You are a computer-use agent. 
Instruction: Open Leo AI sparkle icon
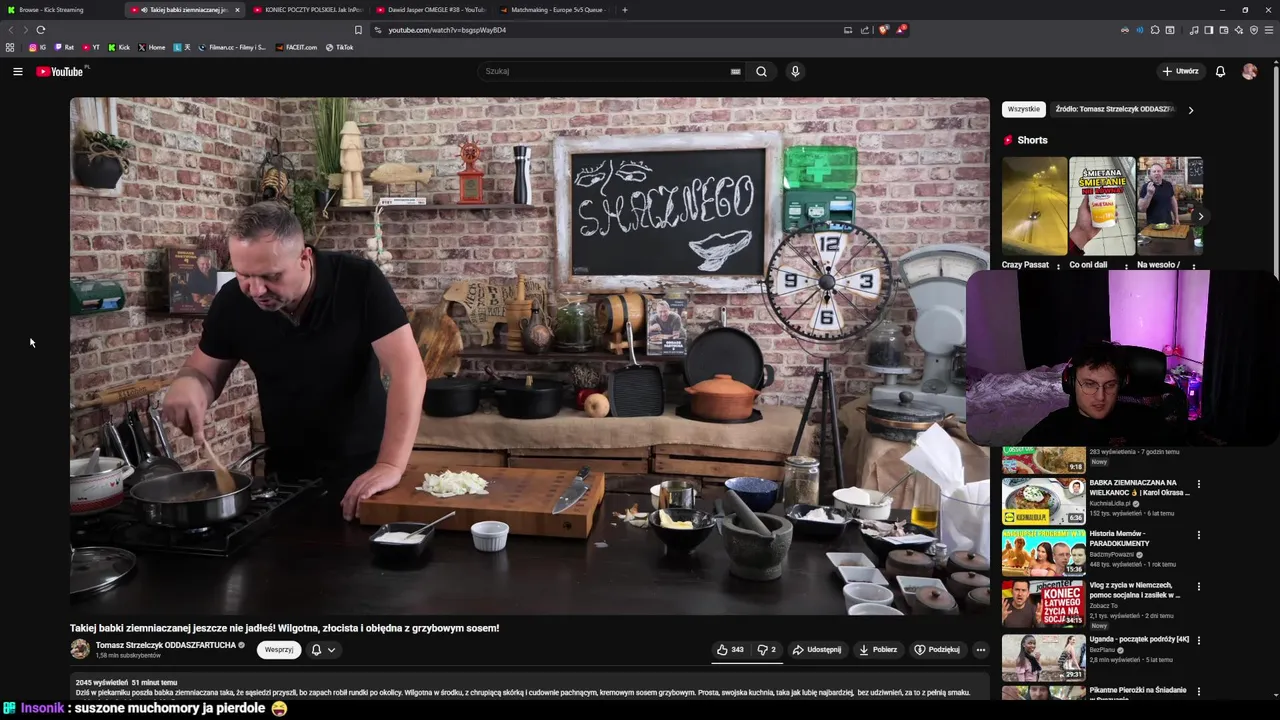(x=1239, y=30)
